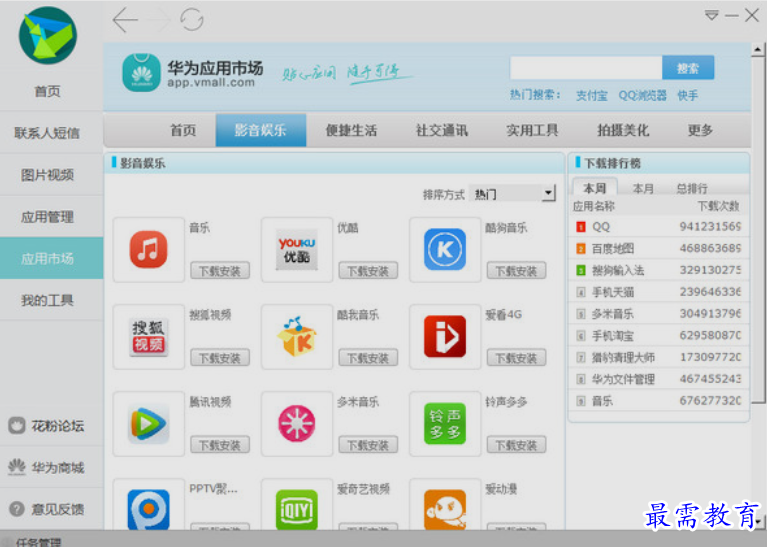
Task: Click 下载安装 for 酷我音乐
Action: click(368, 358)
